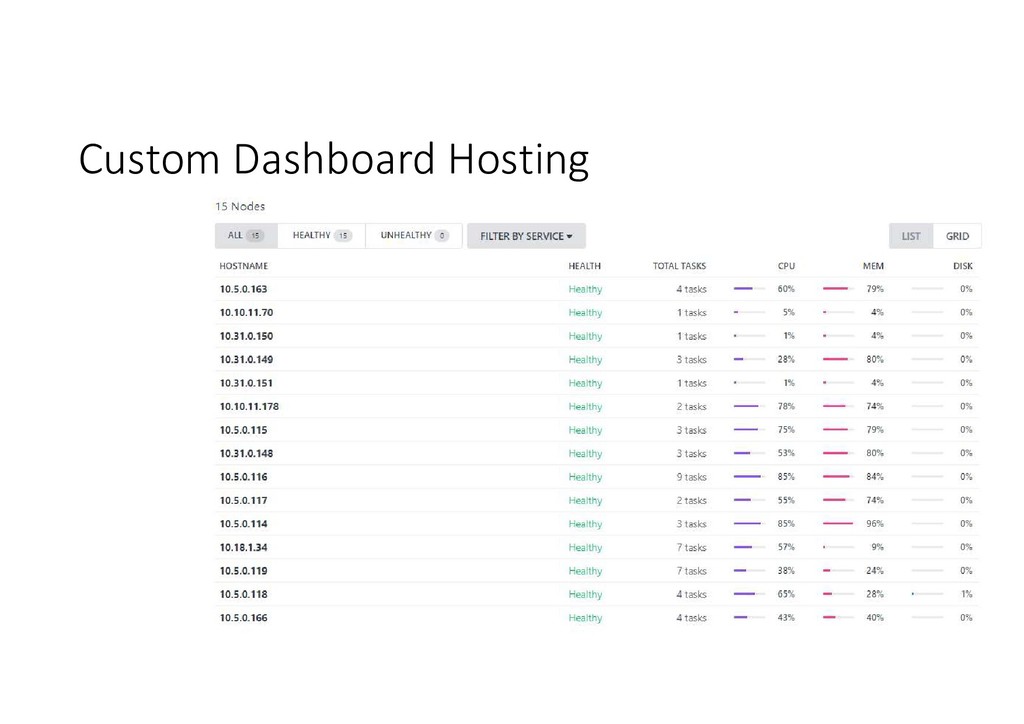Viewport: 1024px width, 724px height.
Task: Sort by CPU column header
Action: click(786, 266)
